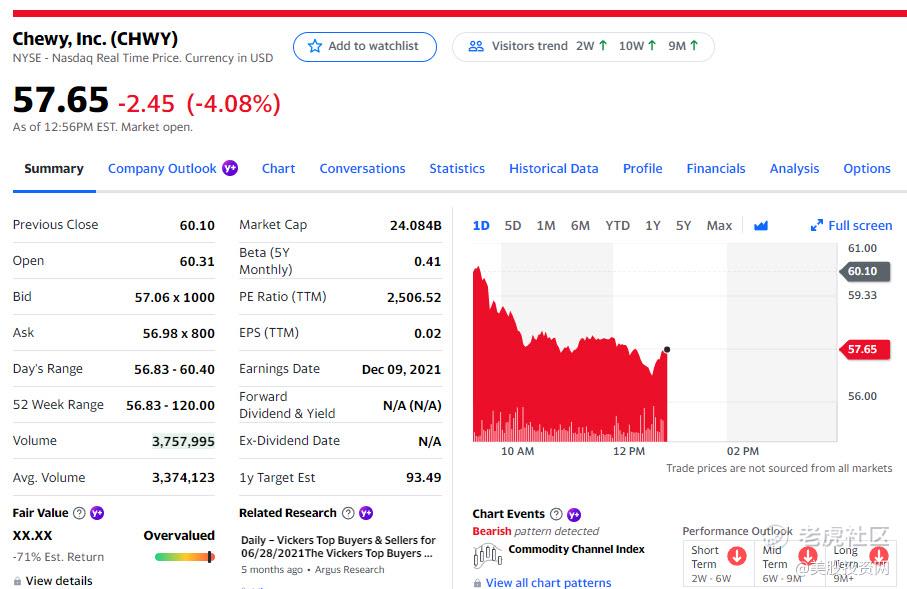Open View details under Fair Value
This screenshot has width=907, height=589.
59,581
